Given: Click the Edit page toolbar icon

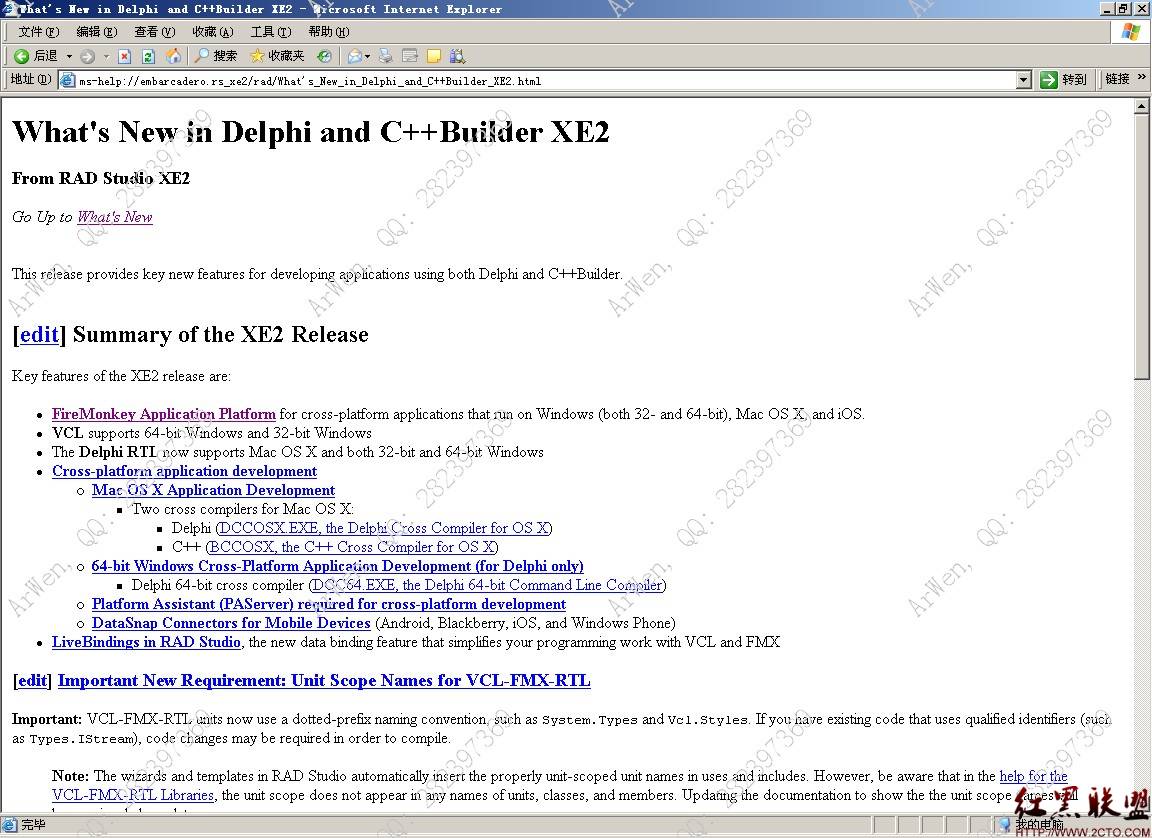Looking at the screenshot, I should coord(410,56).
